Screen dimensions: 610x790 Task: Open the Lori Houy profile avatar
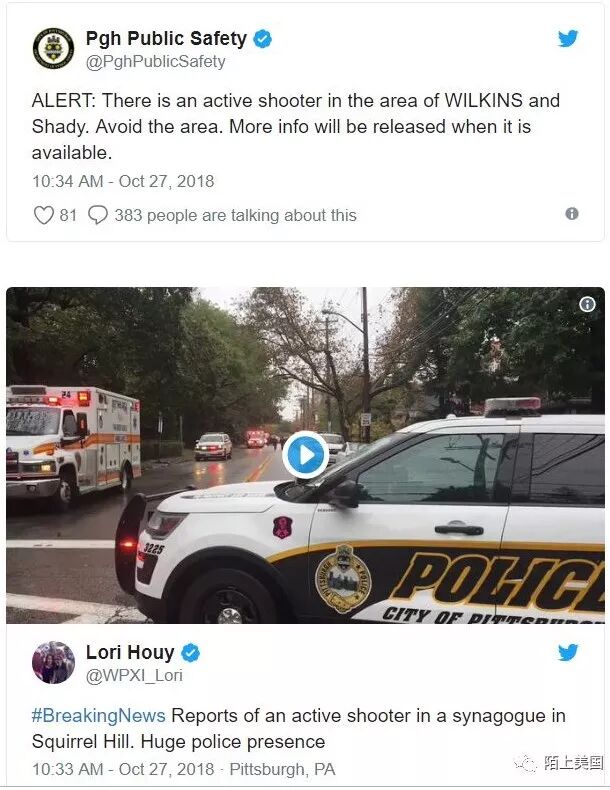tap(53, 663)
